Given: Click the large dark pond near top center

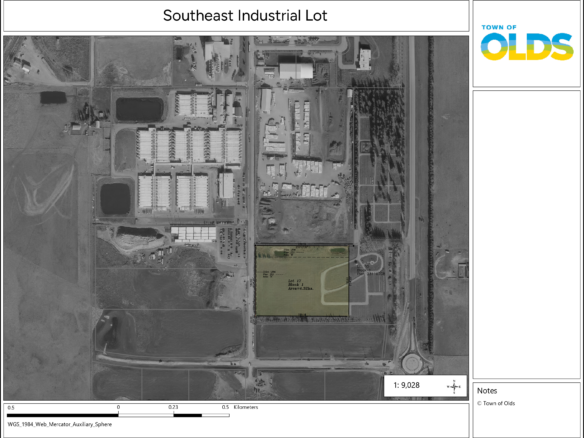Looking at the screenshot, I should (x=139, y=109).
